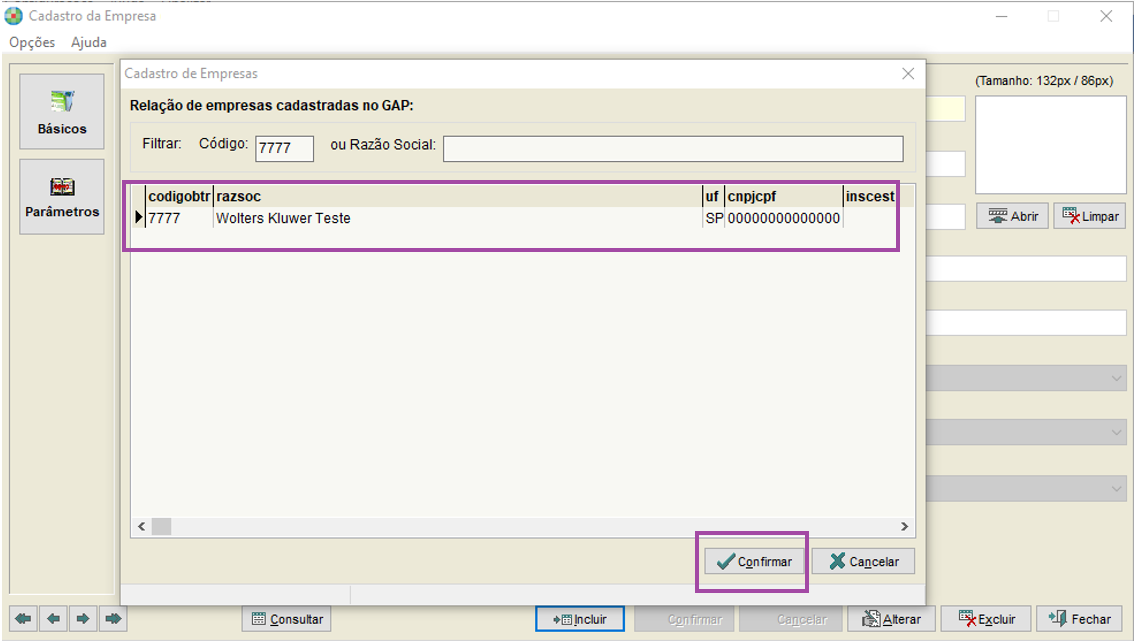This screenshot has width=1135, height=643.
Task: Click the cnpjcpf column header
Action: click(784, 196)
